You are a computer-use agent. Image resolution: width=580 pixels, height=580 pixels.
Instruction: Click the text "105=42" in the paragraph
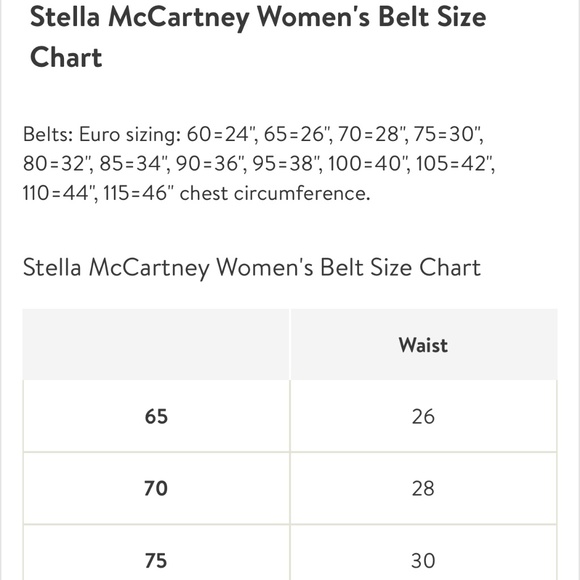click(x=454, y=163)
